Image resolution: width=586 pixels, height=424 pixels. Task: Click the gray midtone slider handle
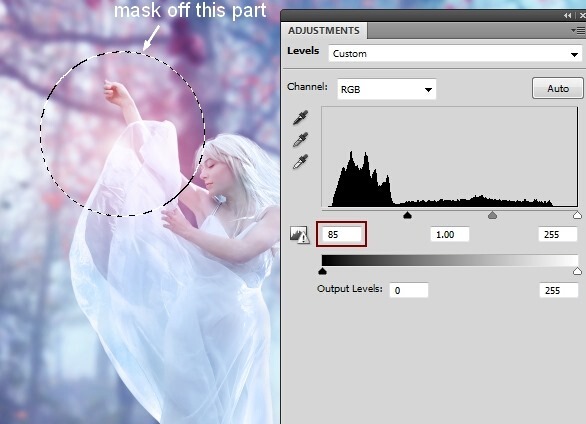point(492,215)
